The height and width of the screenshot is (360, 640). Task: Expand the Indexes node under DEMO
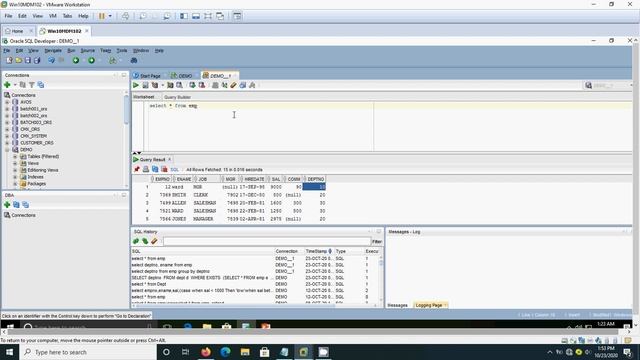pos(15,177)
